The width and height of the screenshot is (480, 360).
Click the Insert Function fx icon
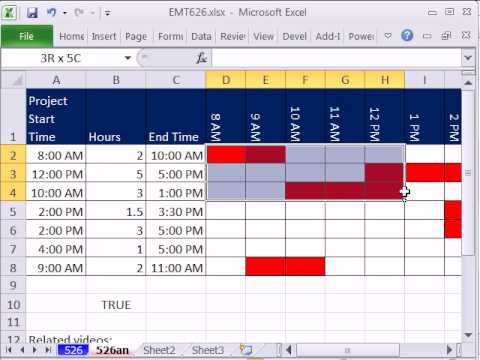pos(201,58)
